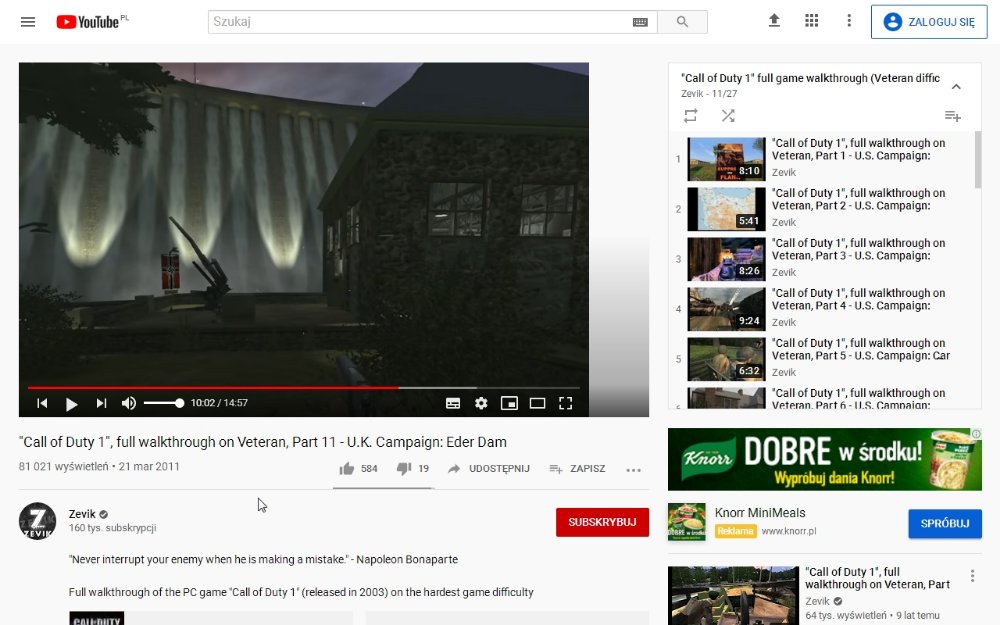1000x625 pixels.
Task: Click Udostępnij to share the video
Action: tap(489, 469)
